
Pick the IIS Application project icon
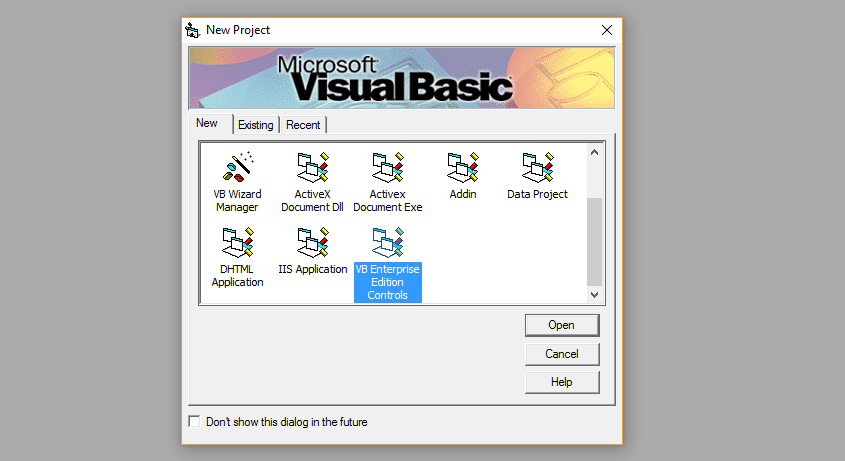point(313,242)
